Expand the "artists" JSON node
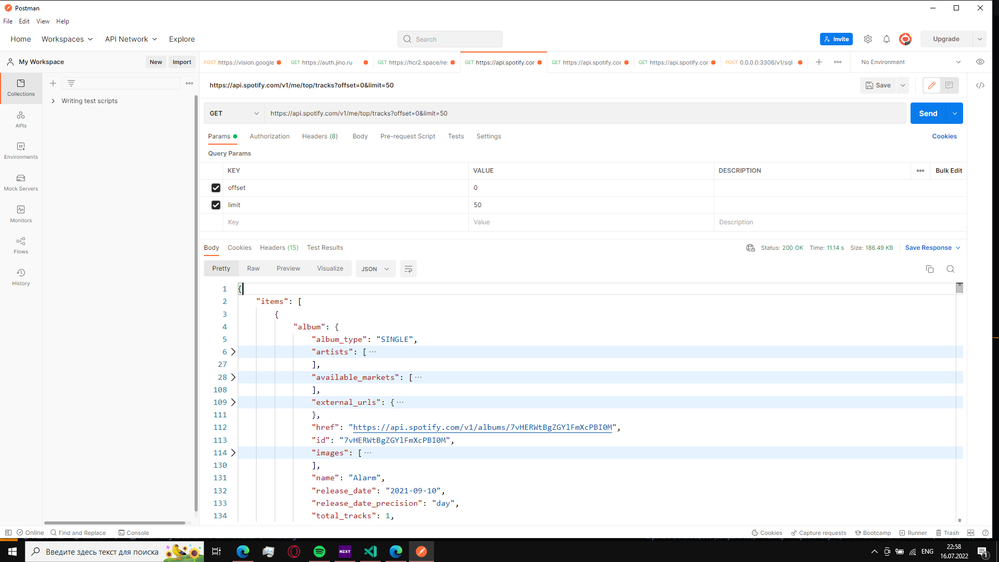999x562 pixels. coord(233,352)
